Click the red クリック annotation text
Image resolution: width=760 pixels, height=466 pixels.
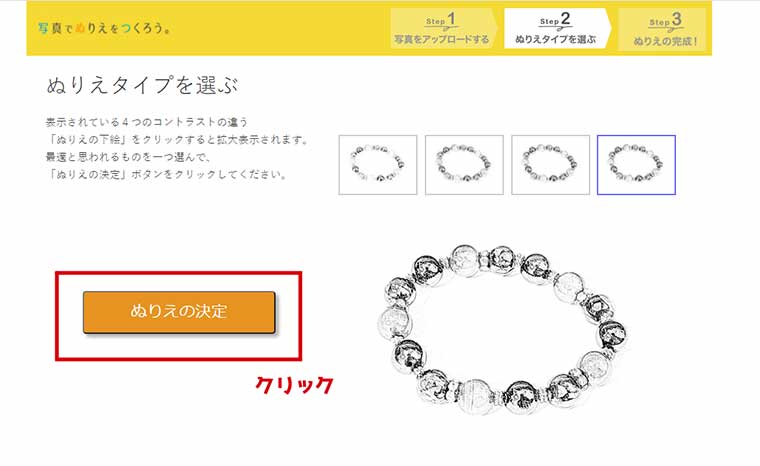[294, 385]
